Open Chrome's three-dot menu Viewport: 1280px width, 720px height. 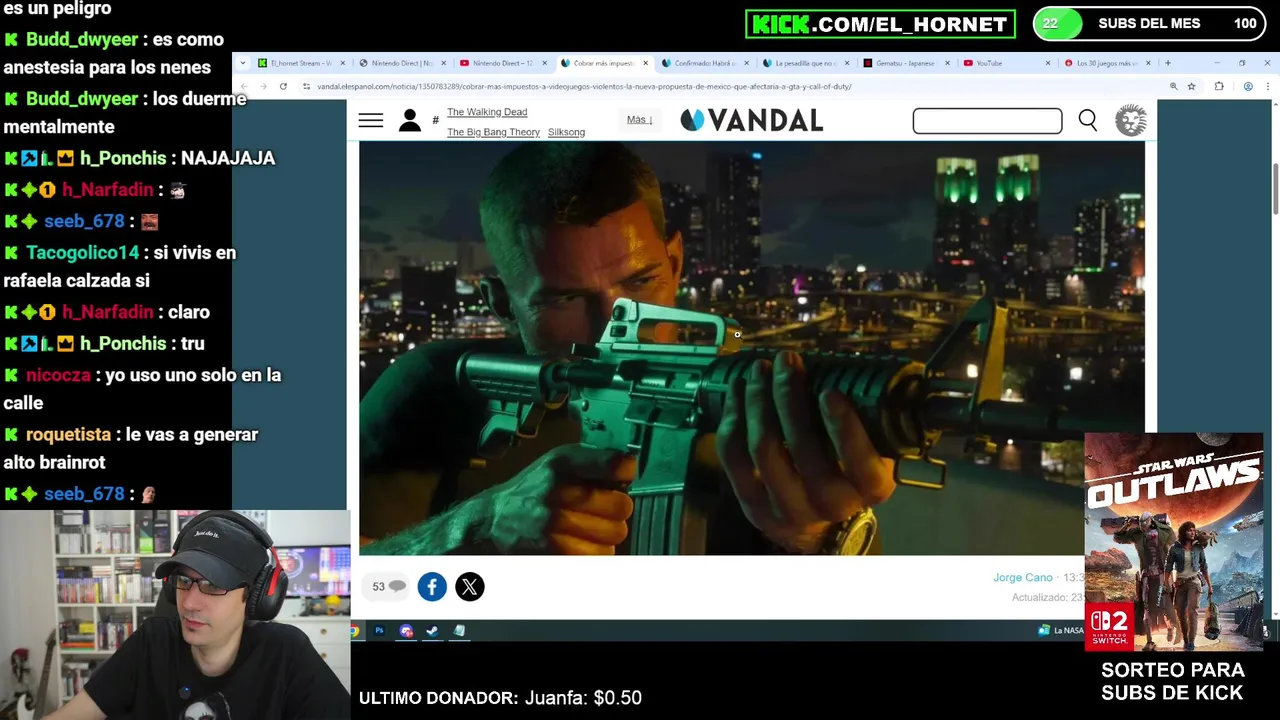tap(1266, 86)
